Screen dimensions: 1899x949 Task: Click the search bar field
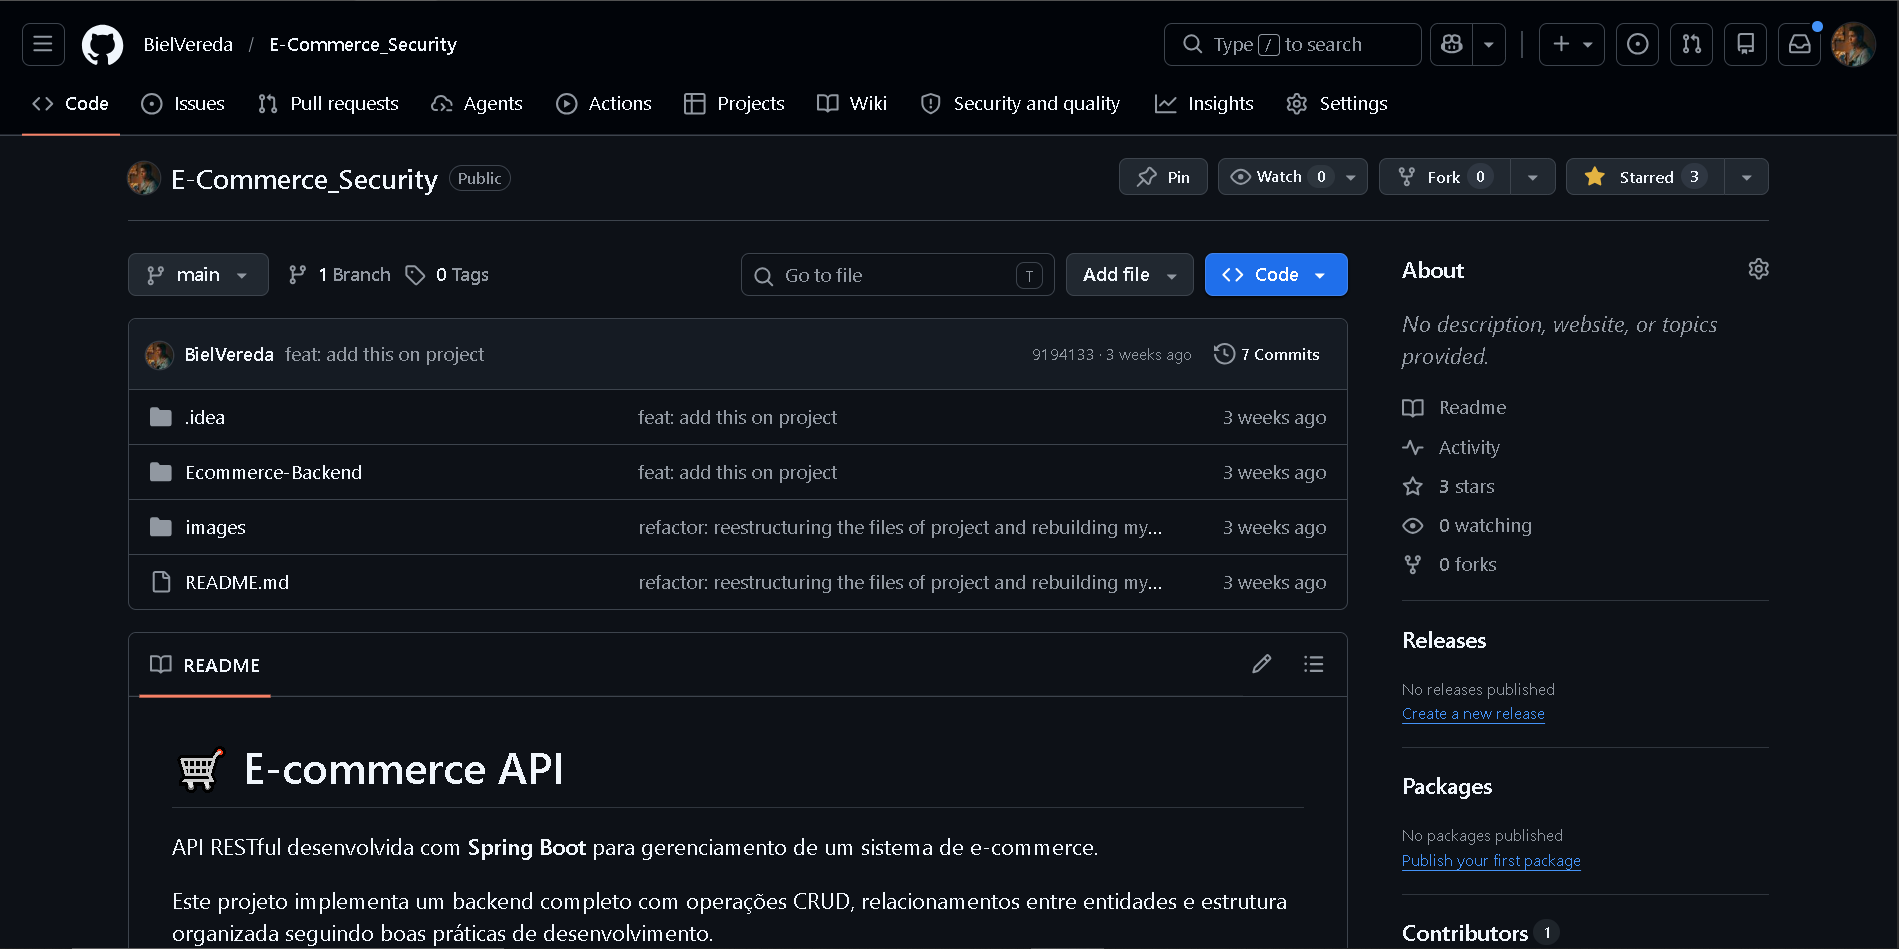click(x=1292, y=44)
